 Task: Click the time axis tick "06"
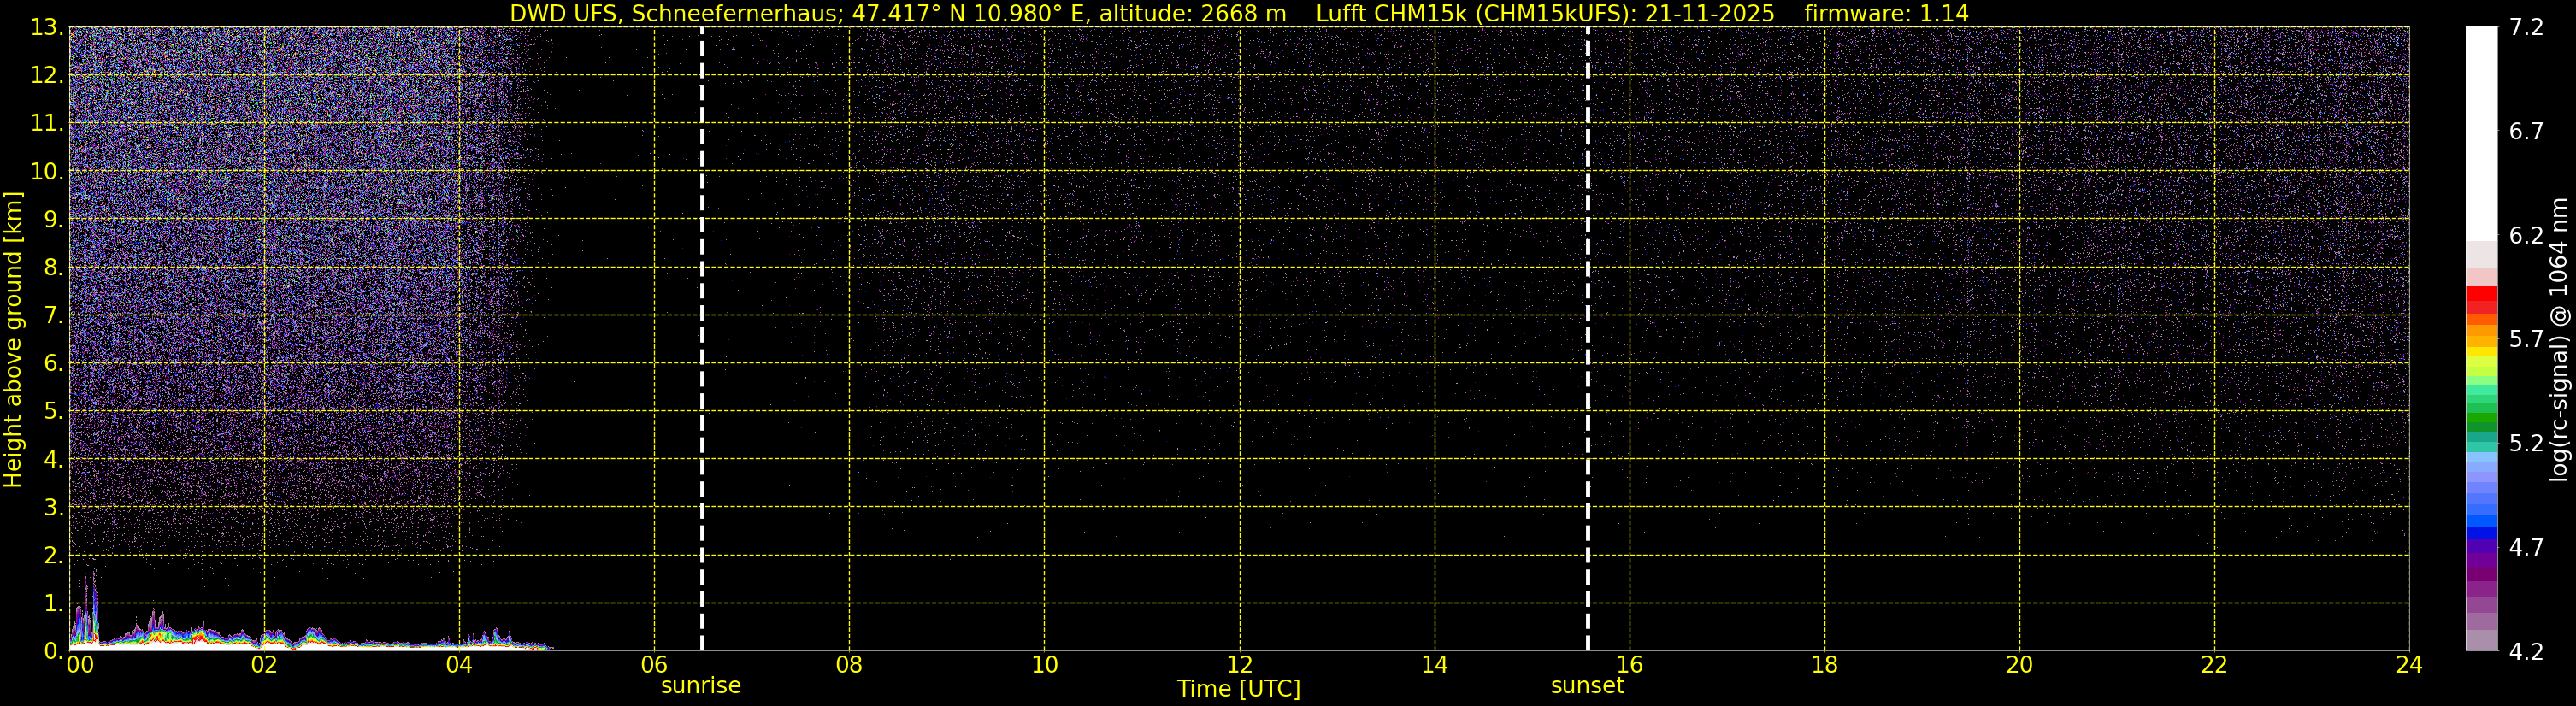click(x=654, y=665)
